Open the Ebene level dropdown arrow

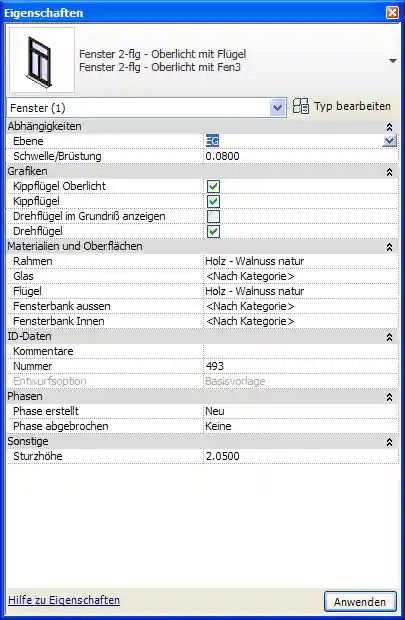[390, 141]
